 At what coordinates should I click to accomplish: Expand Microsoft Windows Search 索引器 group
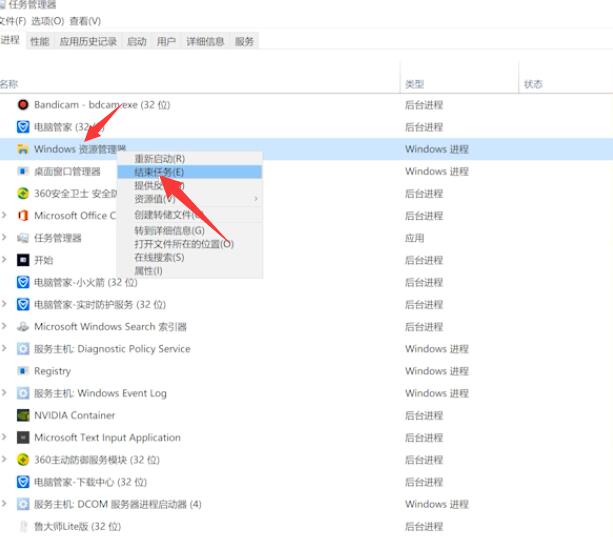pos(4,326)
